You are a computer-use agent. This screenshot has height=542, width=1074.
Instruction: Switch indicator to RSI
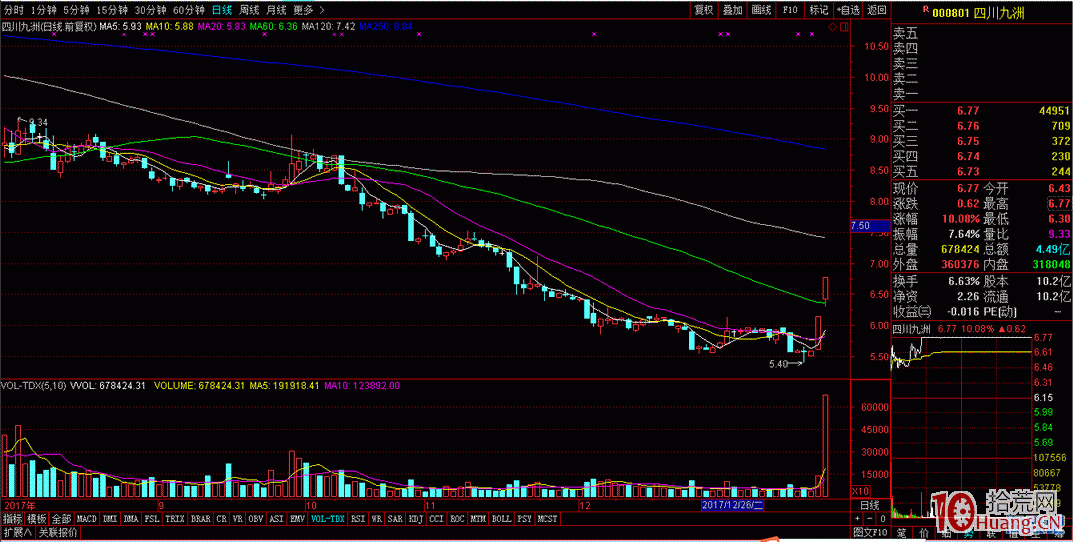click(358, 519)
